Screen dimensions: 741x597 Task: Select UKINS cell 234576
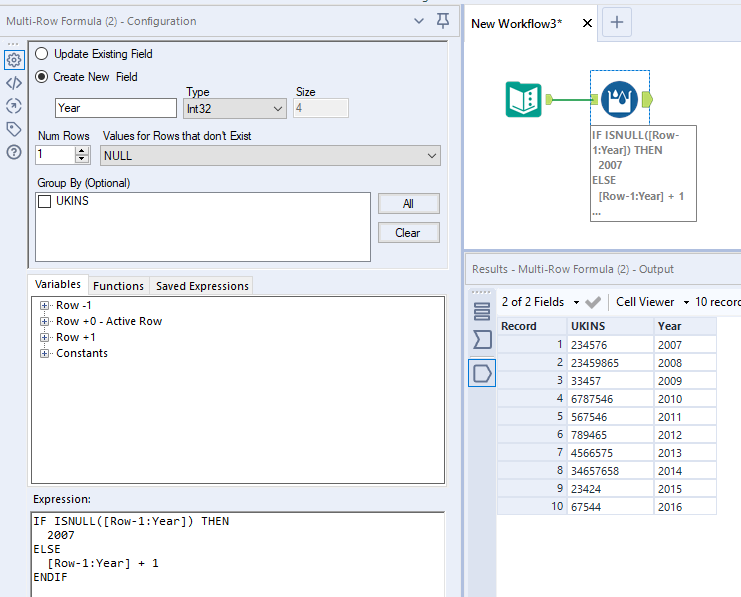(x=610, y=345)
